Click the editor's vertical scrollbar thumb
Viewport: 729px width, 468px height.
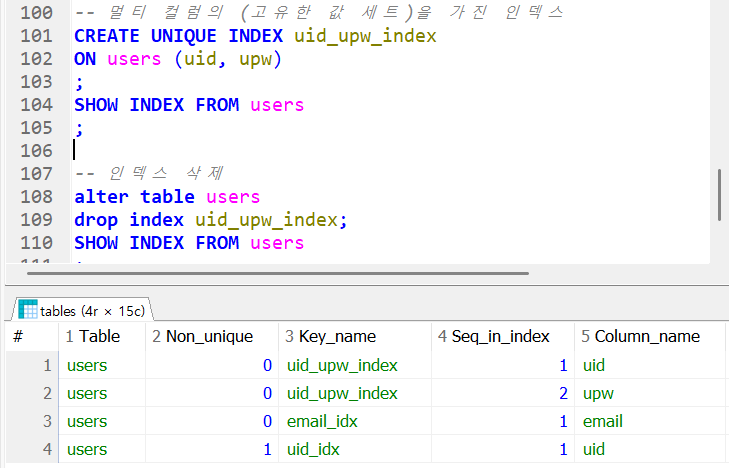[719, 195]
